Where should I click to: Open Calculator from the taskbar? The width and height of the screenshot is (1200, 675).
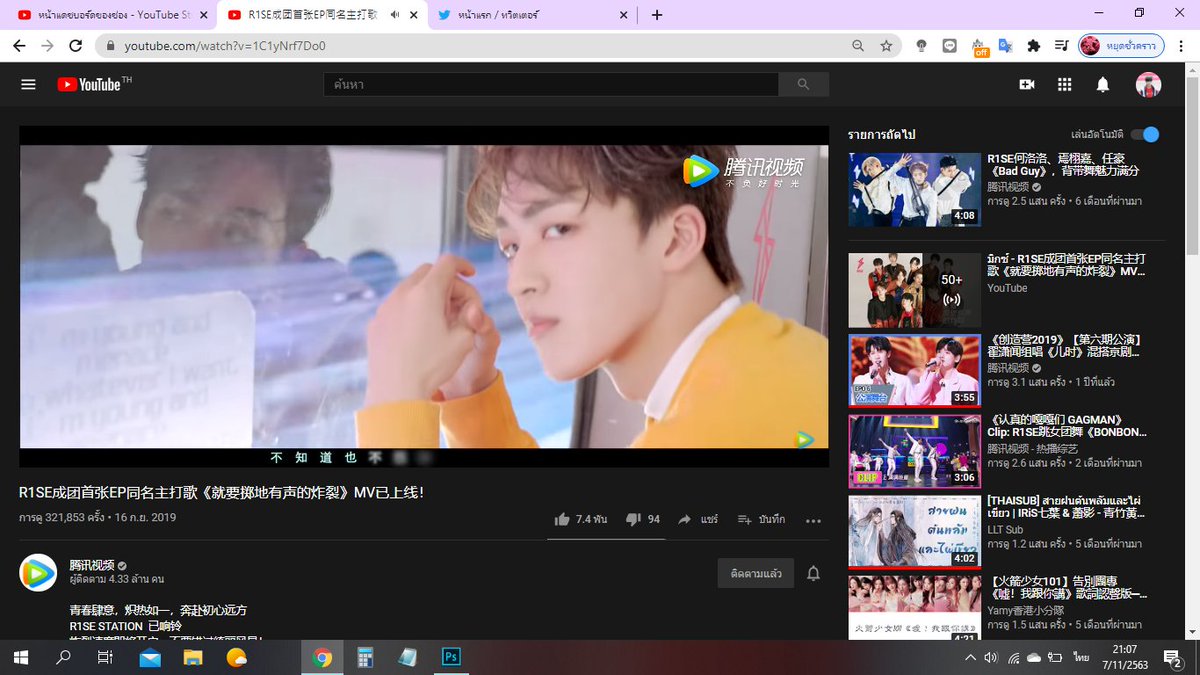[364, 657]
